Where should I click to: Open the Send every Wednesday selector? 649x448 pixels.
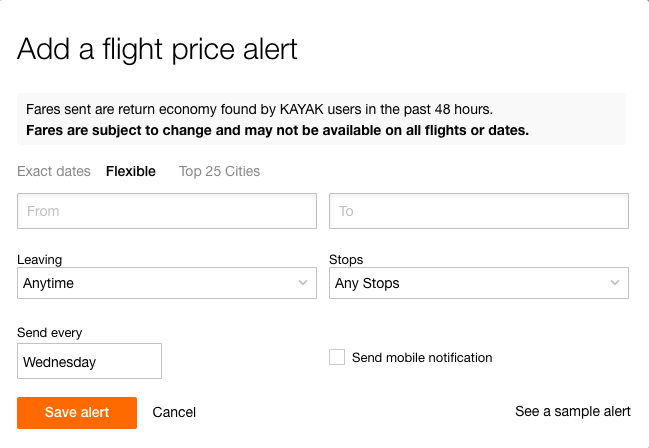(89, 361)
